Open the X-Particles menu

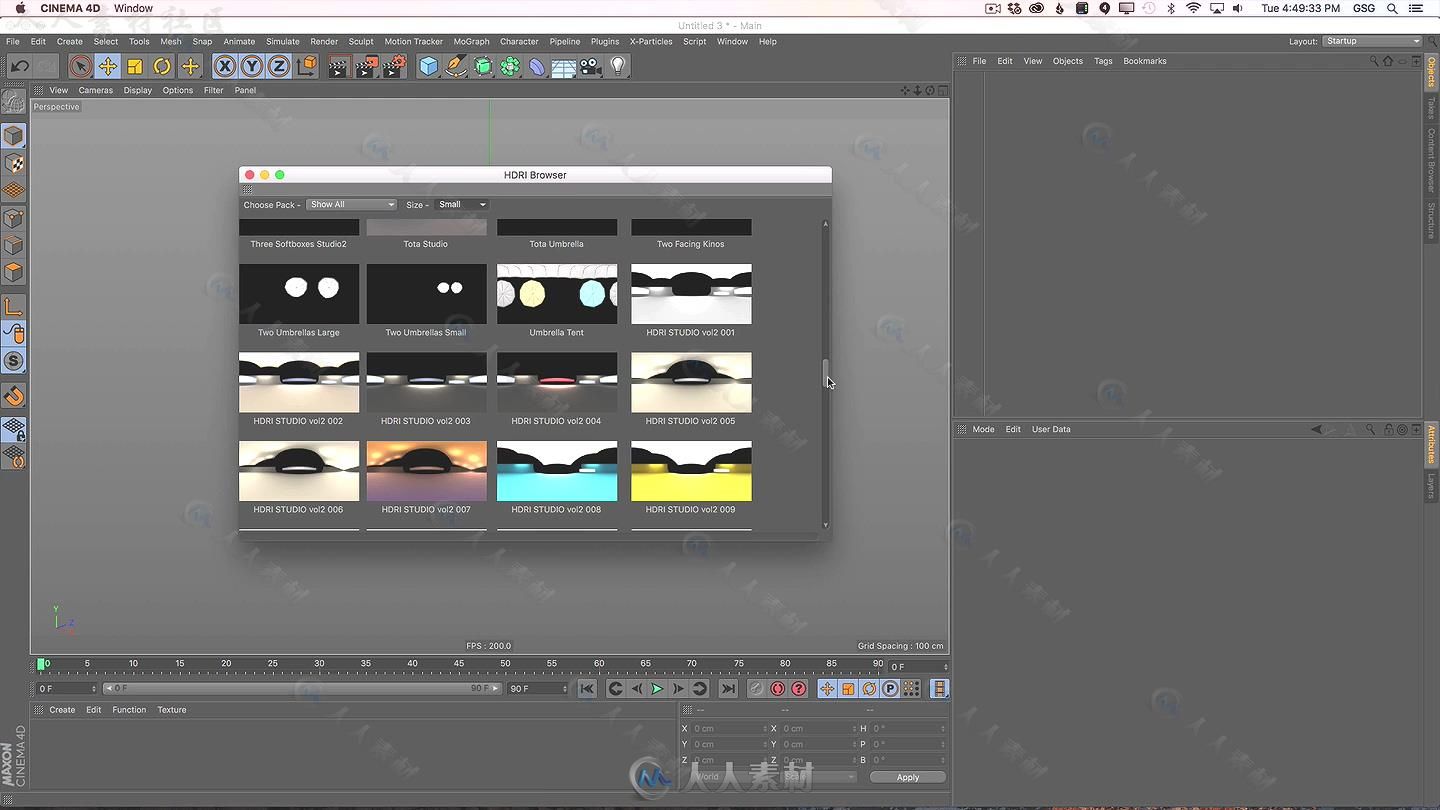[651, 42]
